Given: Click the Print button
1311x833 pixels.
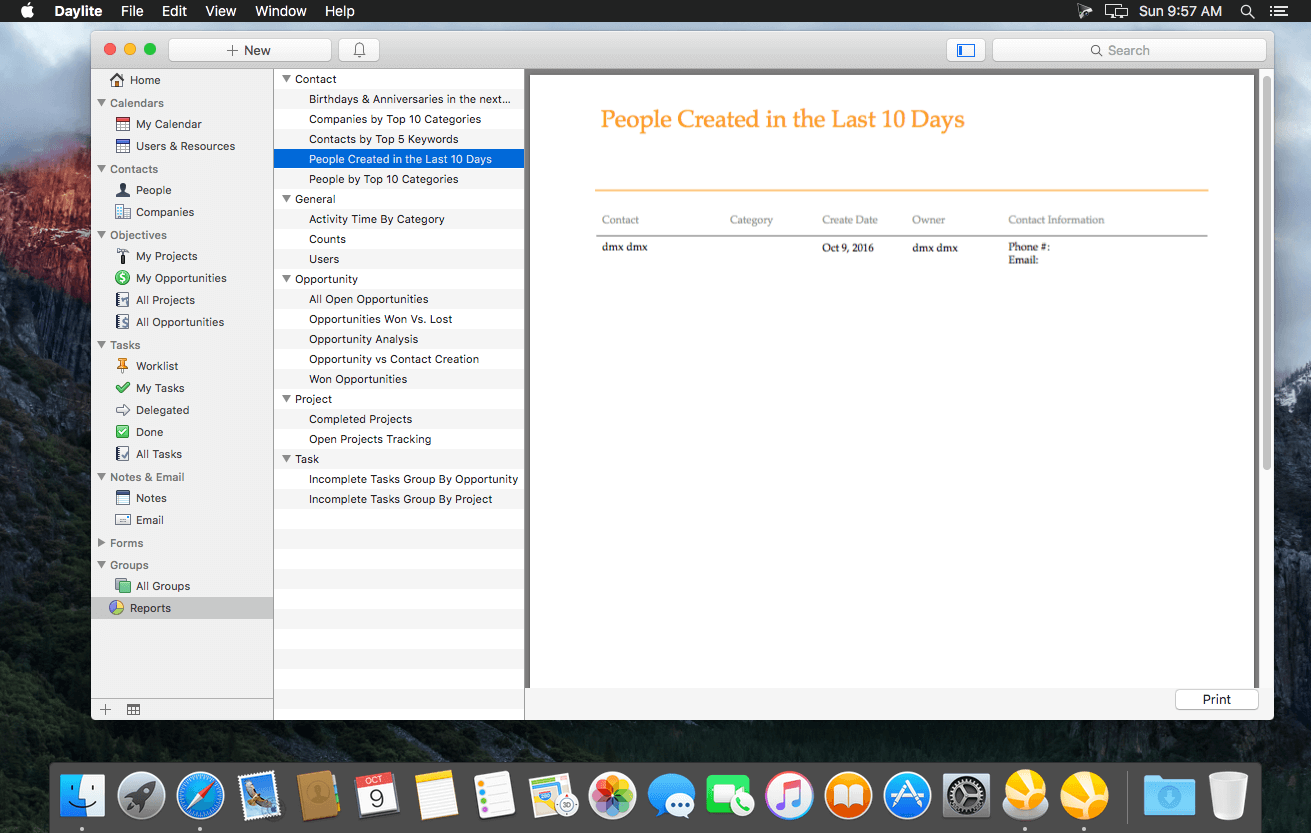Looking at the screenshot, I should click(x=1216, y=699).
